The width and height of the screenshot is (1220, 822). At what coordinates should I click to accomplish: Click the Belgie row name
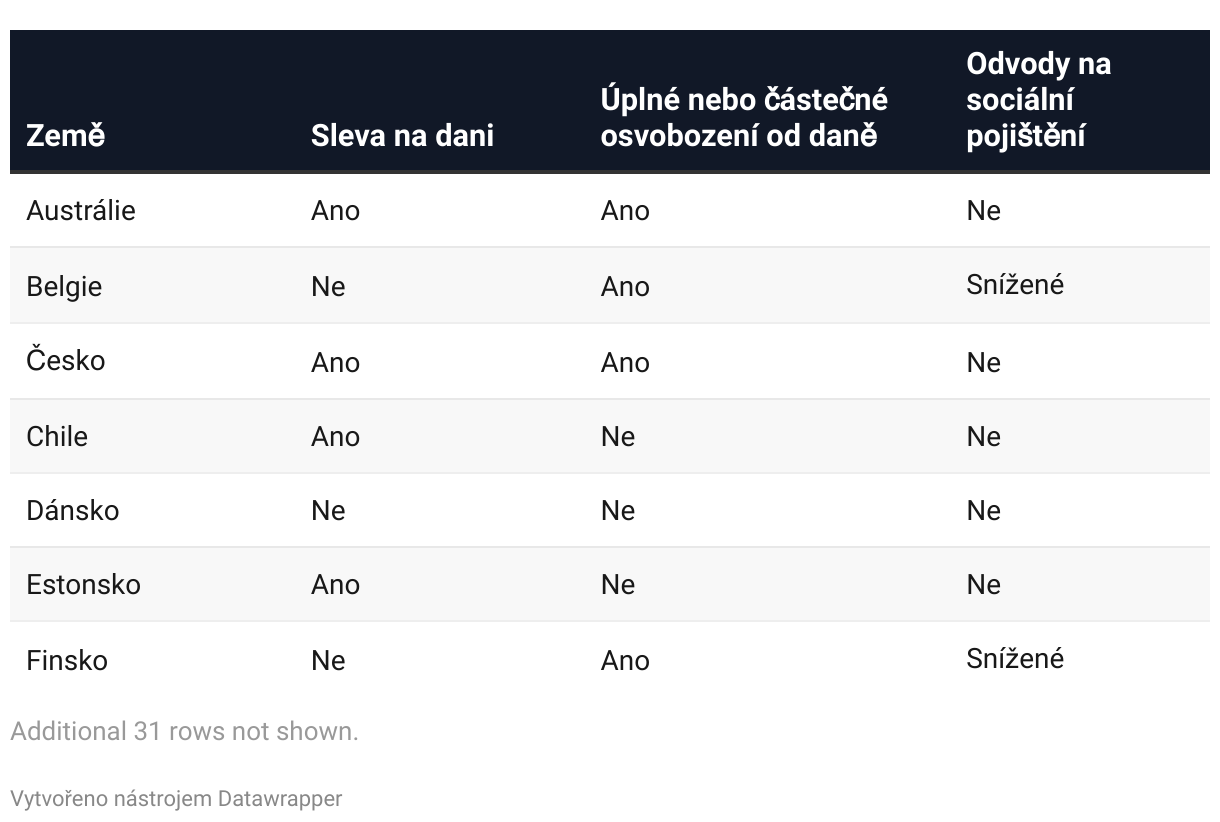click(64, 287)
